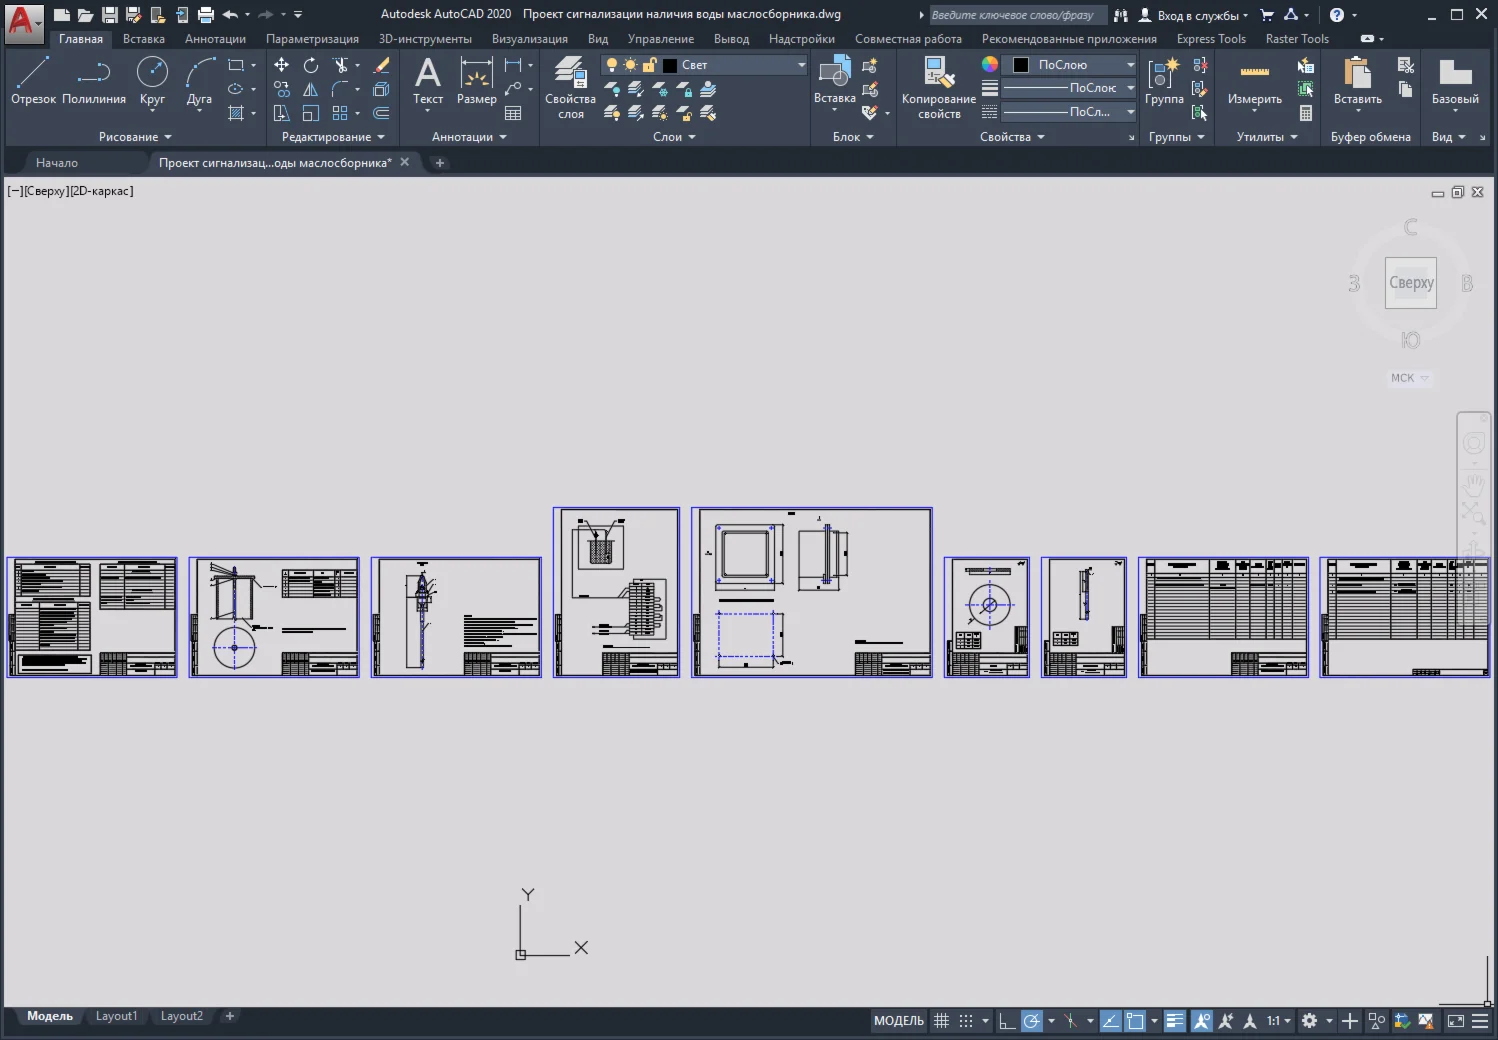
Task: Toggle annotation visibility in status bar
Action: (1202, 1021)
